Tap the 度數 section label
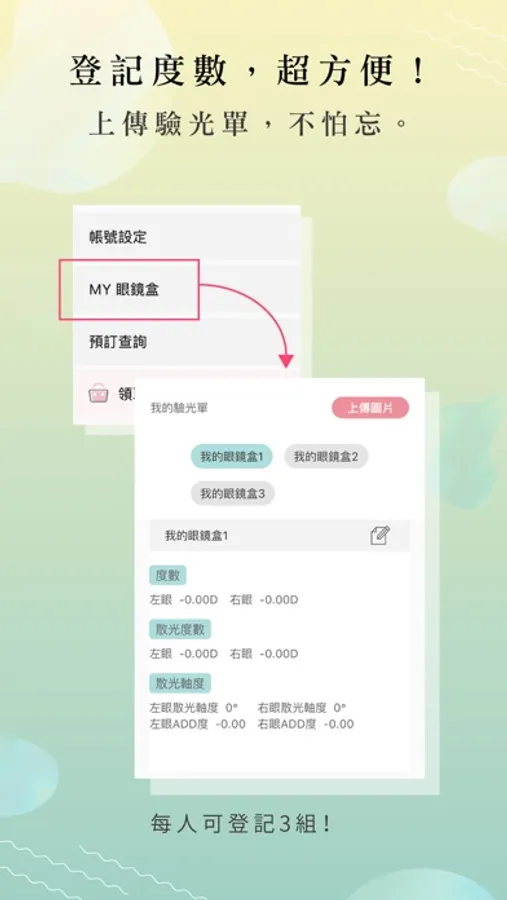 (168, 575)
